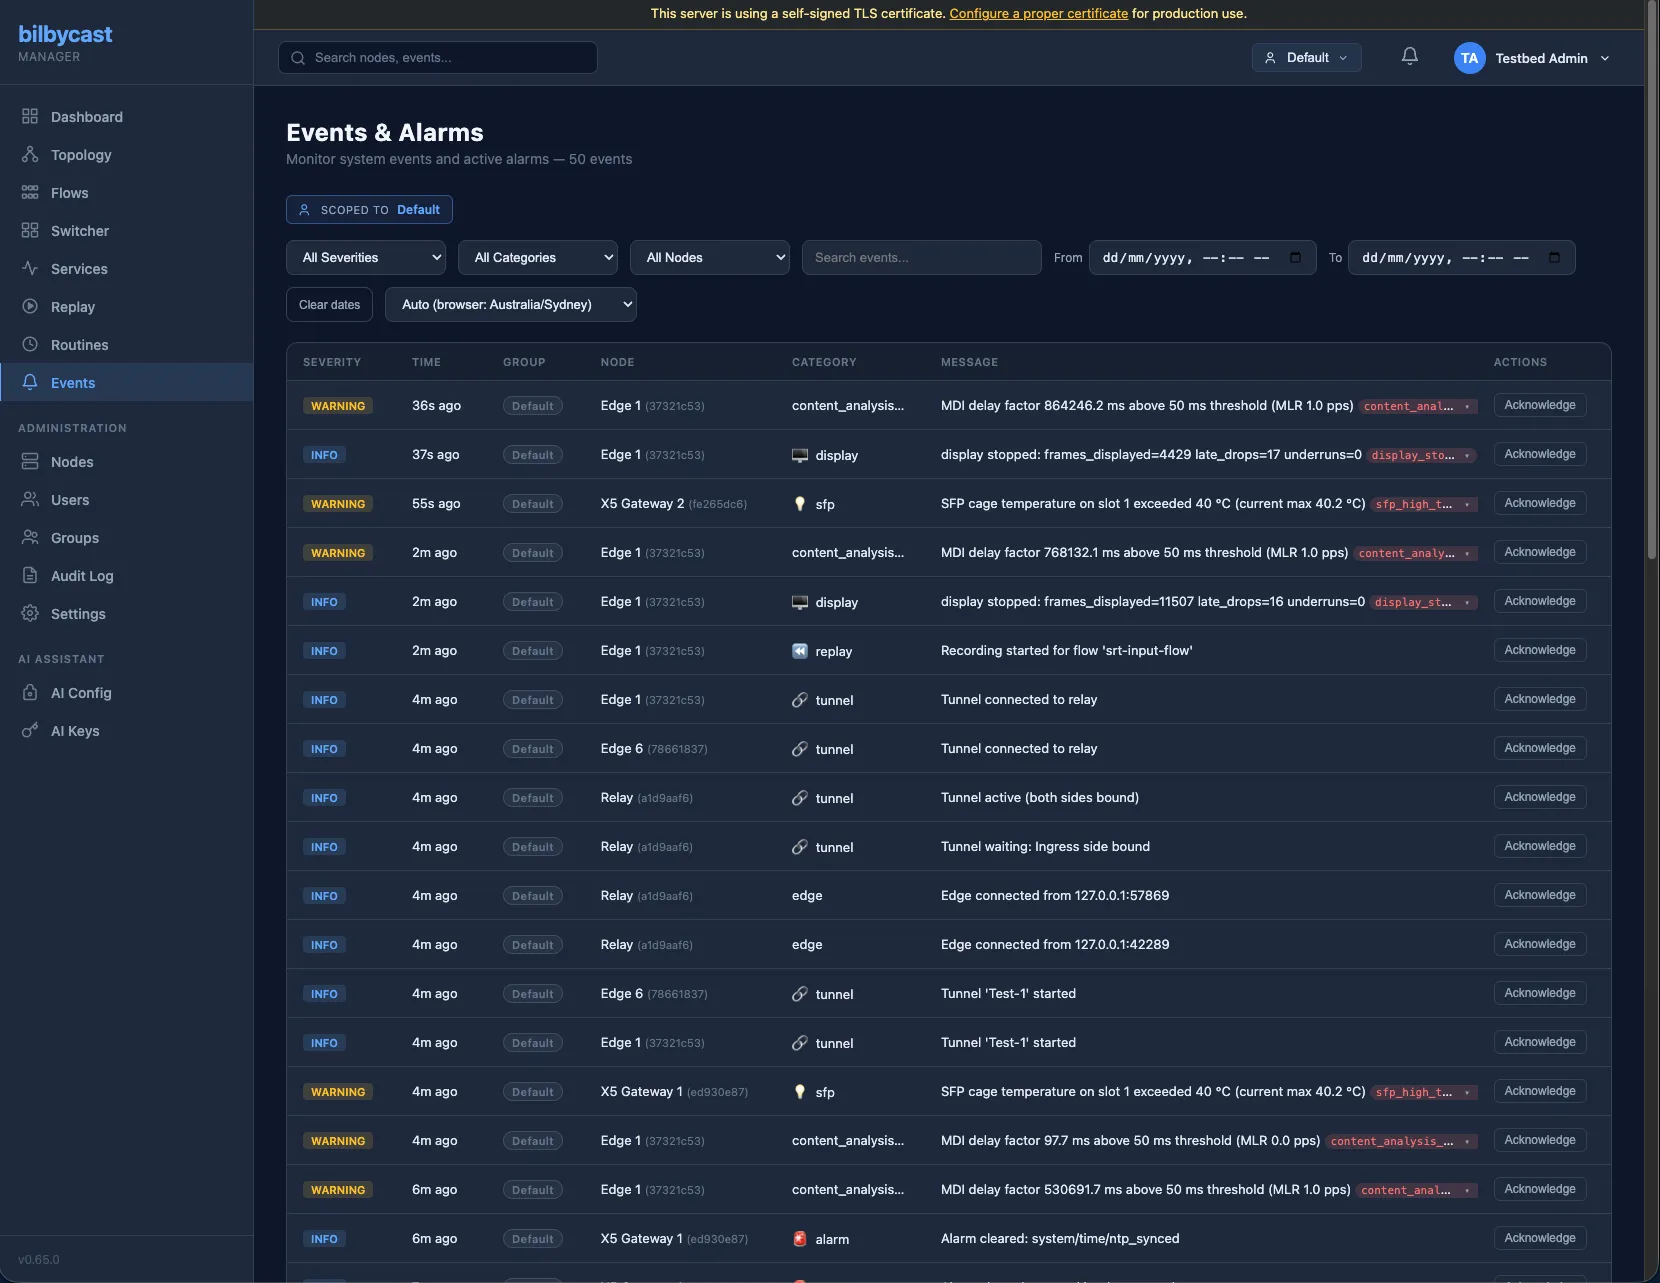Expand the content_anal tag in the 36s ago row

click(x=1420, y=406)
